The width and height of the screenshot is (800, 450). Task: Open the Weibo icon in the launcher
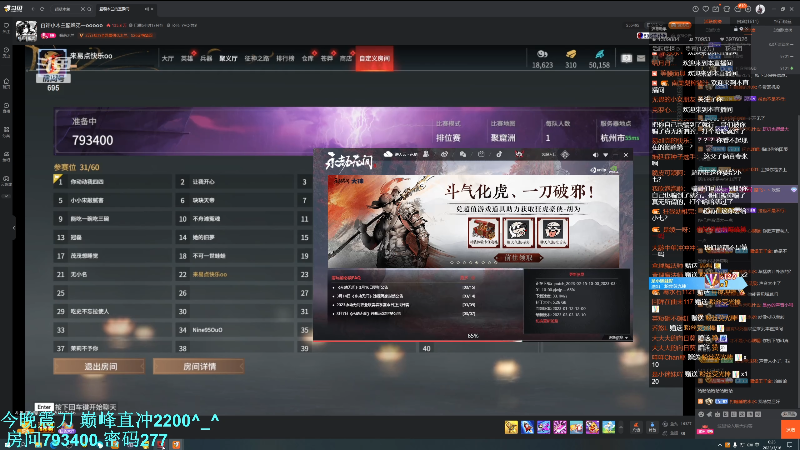[444, 154]
